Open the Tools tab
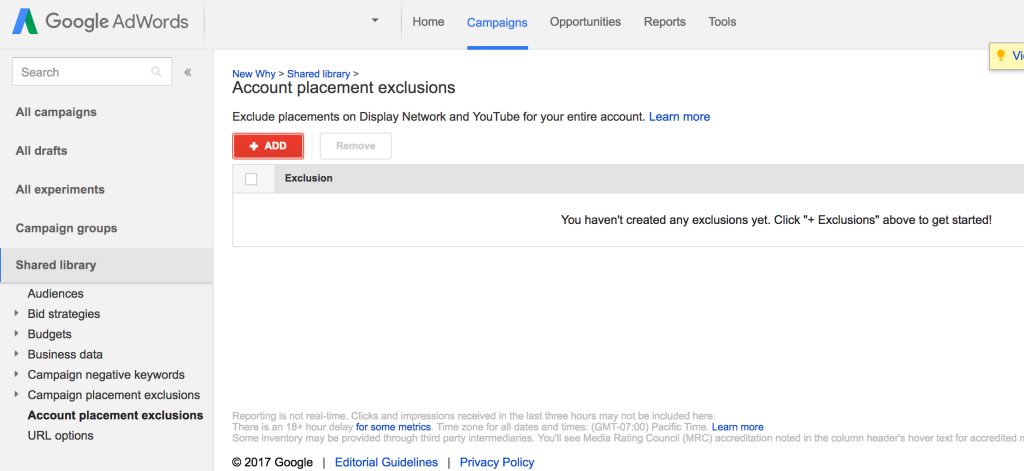 point(722,22)
